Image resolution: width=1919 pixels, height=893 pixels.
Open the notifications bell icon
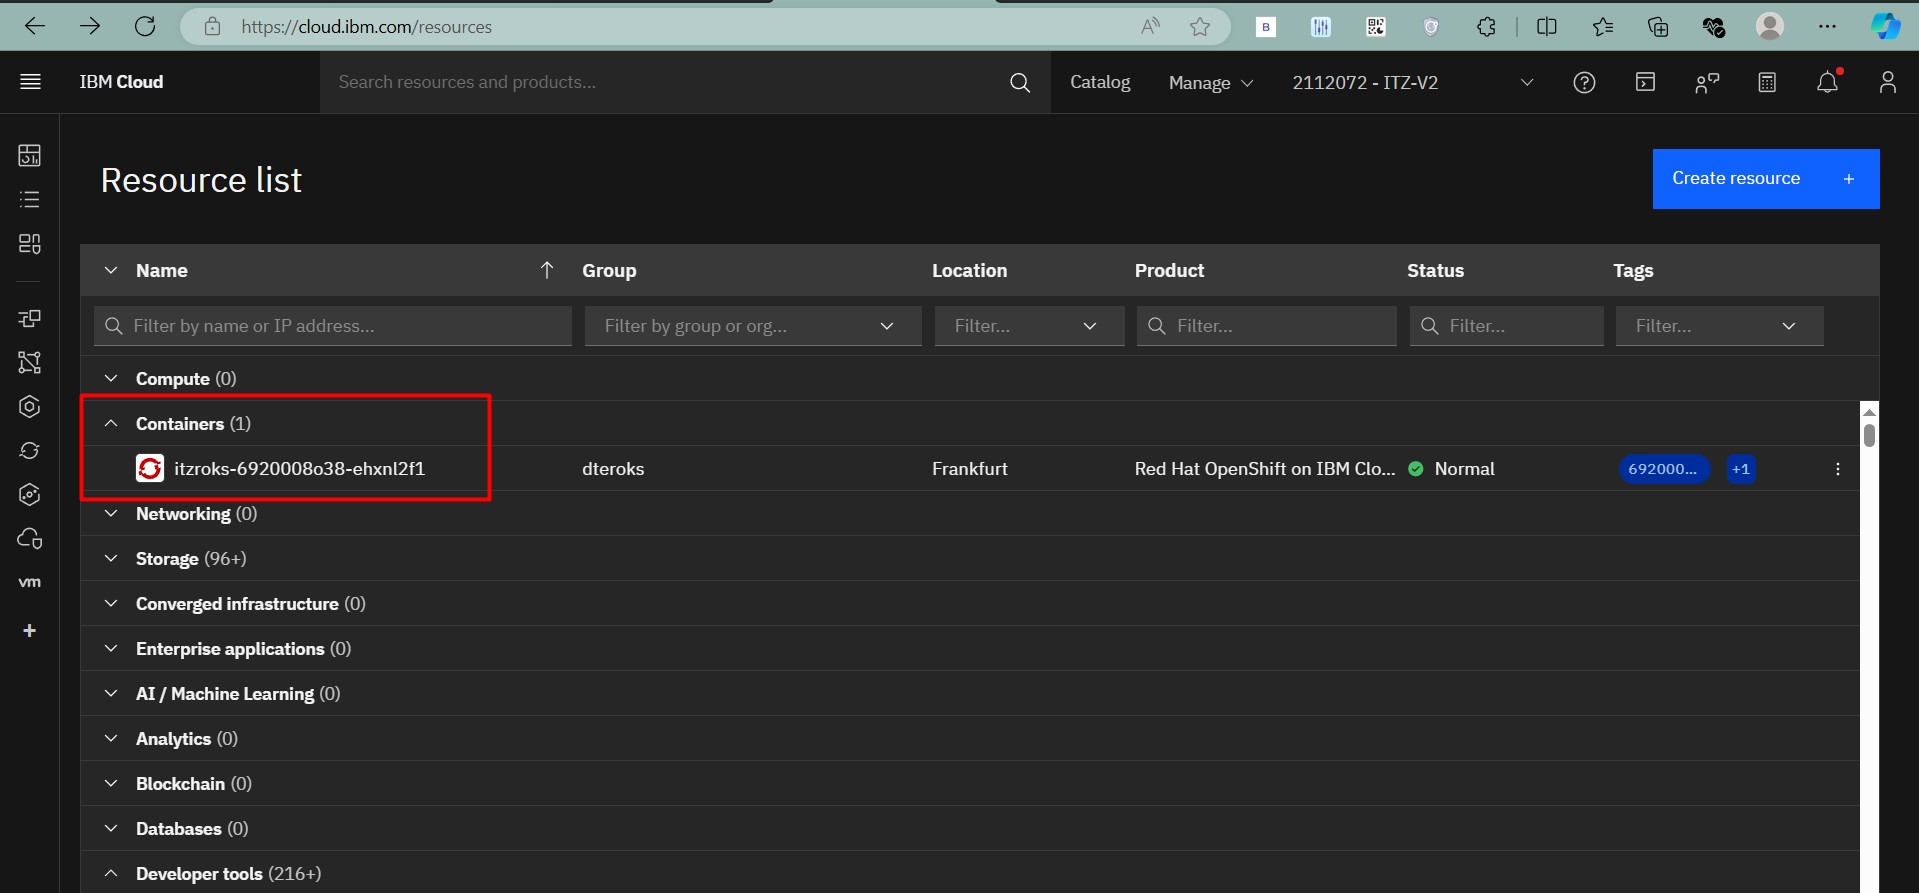[1828, 82]
